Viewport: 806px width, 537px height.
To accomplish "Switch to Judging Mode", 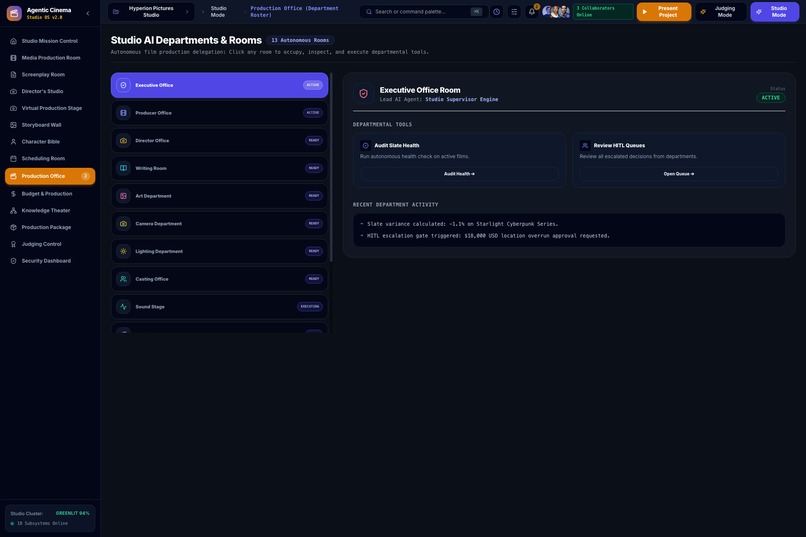I will 720,12.
